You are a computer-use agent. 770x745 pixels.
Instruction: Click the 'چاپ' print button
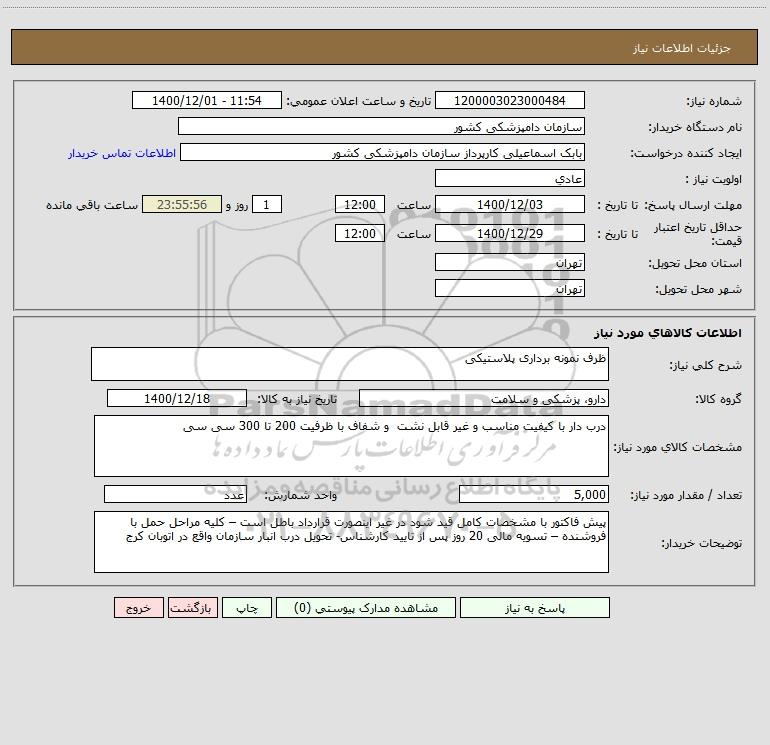[x=247, y=608]
